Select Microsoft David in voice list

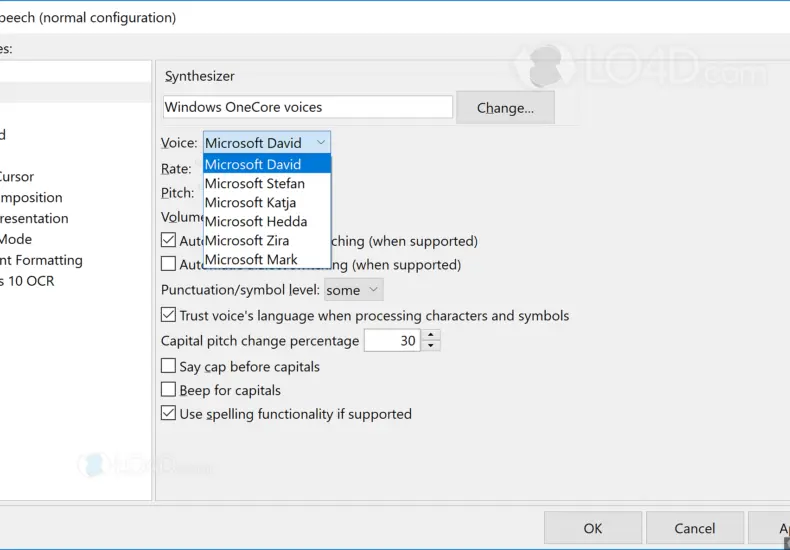[267, 164]
